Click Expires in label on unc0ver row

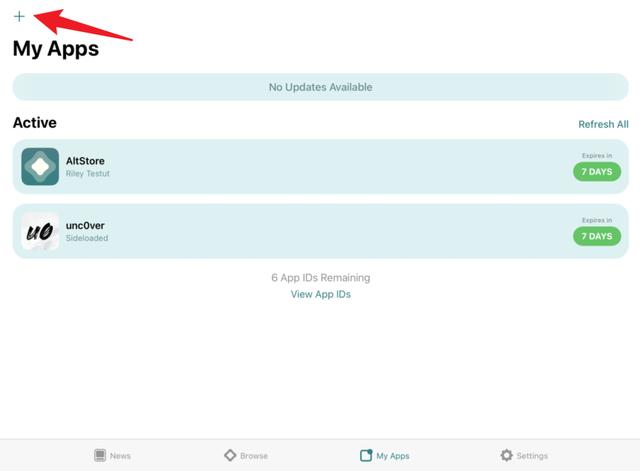[597, 220]
